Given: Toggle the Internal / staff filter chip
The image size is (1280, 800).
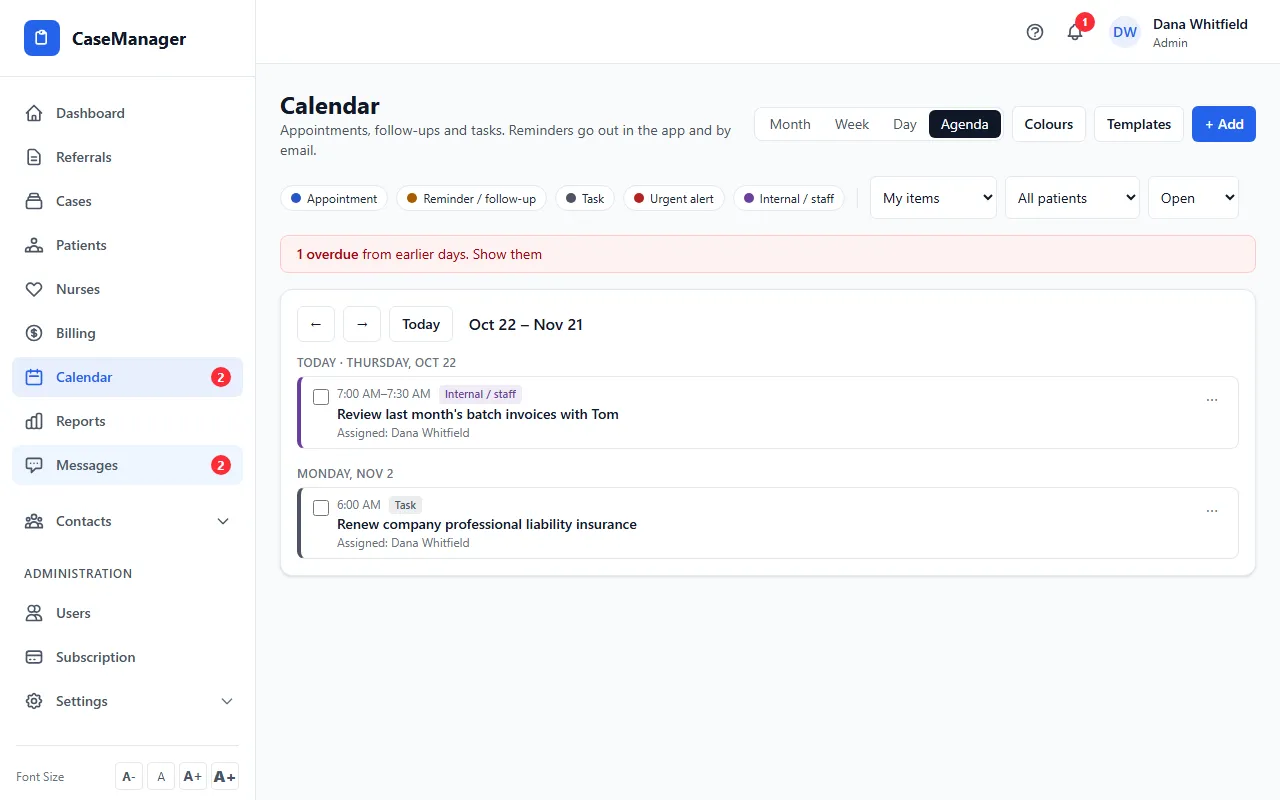Looking at the screenshot, I should point(789,198).
